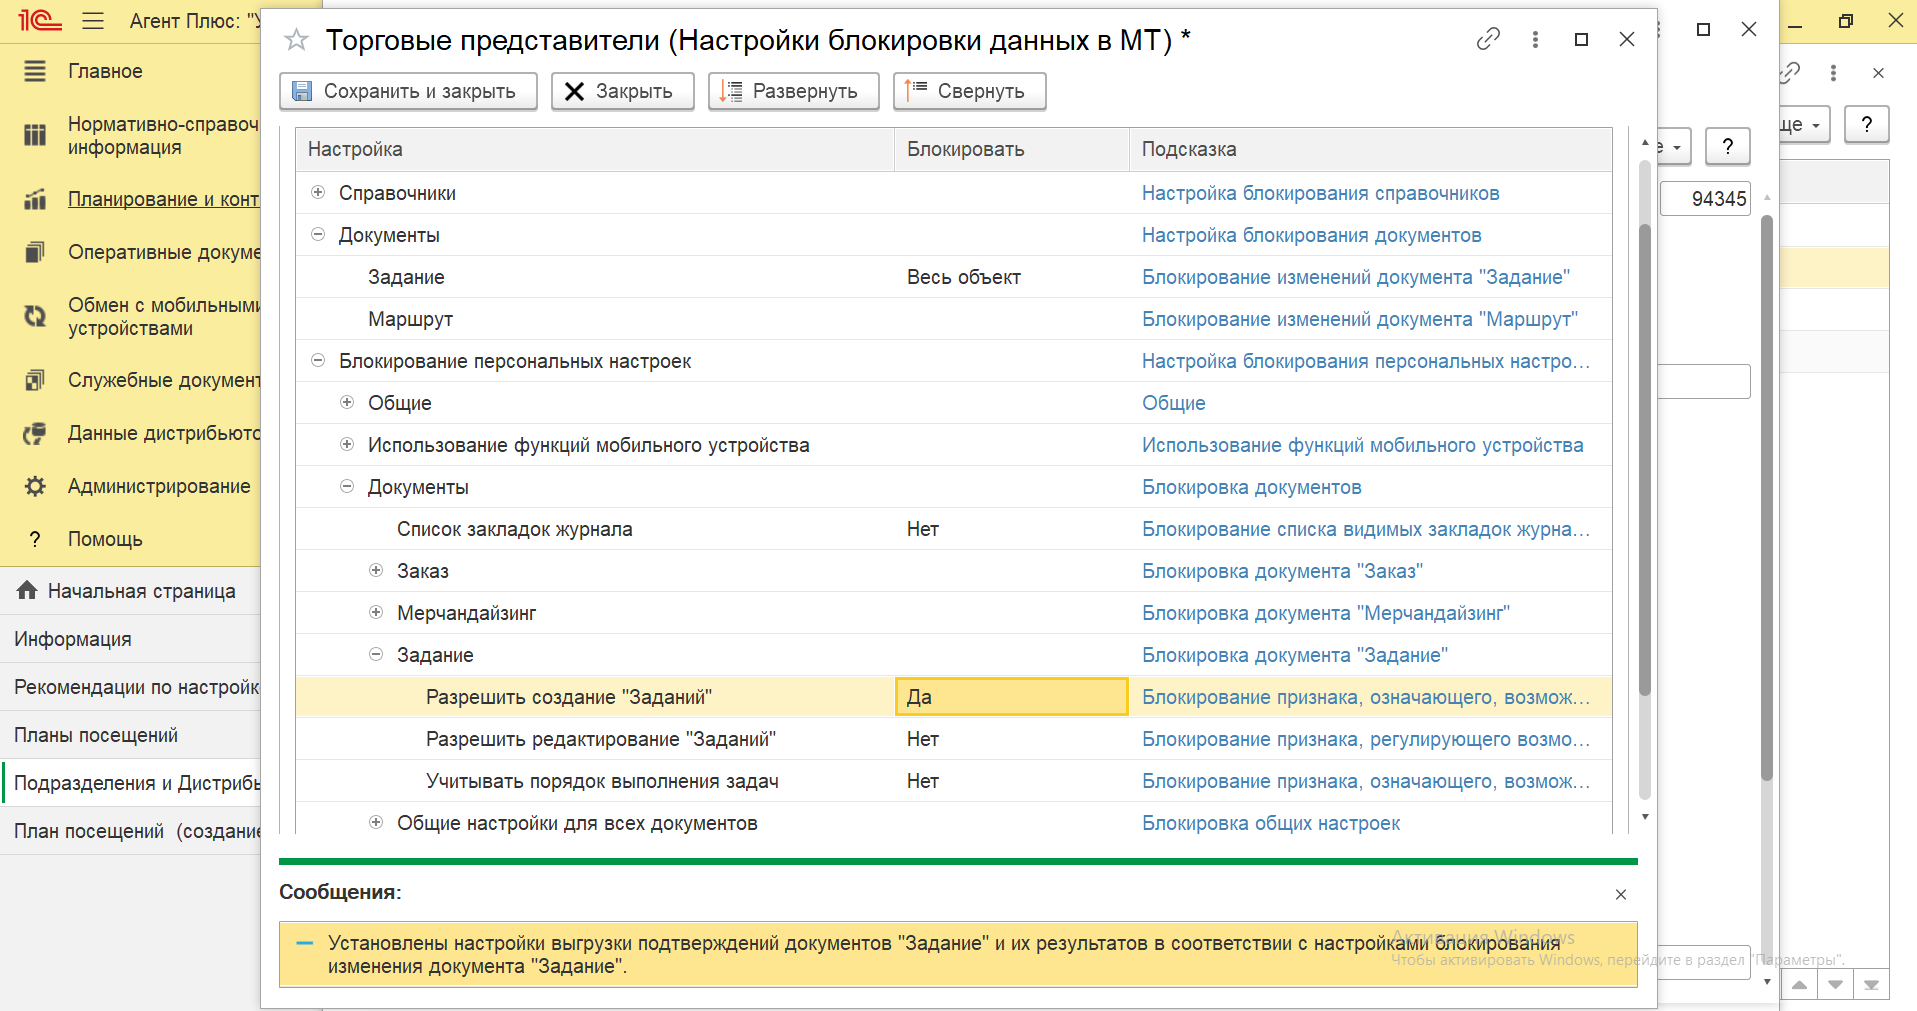Click link icon in background window

click(x=1790, y=72)
